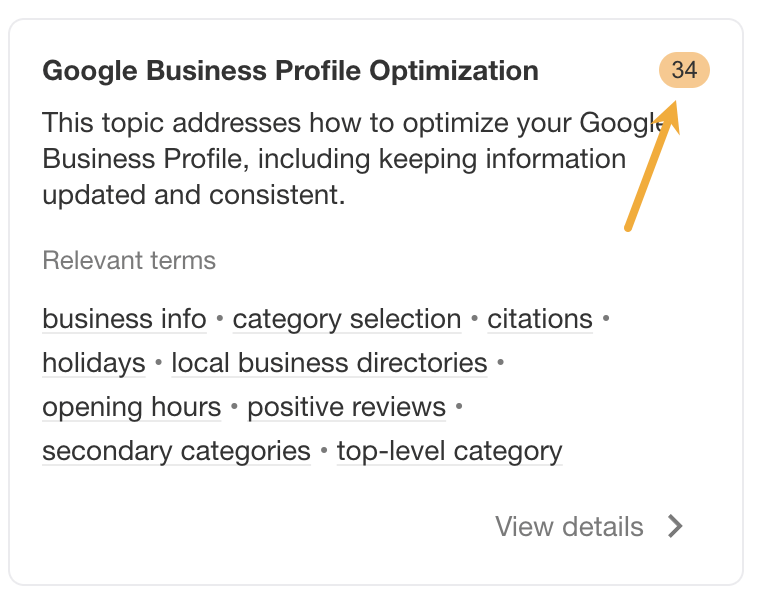This screenshot has height=604, width=760.
Task: Click the 'positive reviews' term
Action: pos(346,407)
